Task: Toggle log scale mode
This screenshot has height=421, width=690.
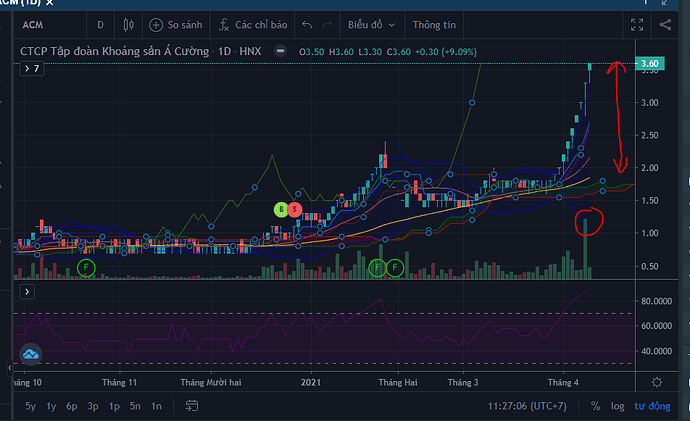Action: [619, 406]
